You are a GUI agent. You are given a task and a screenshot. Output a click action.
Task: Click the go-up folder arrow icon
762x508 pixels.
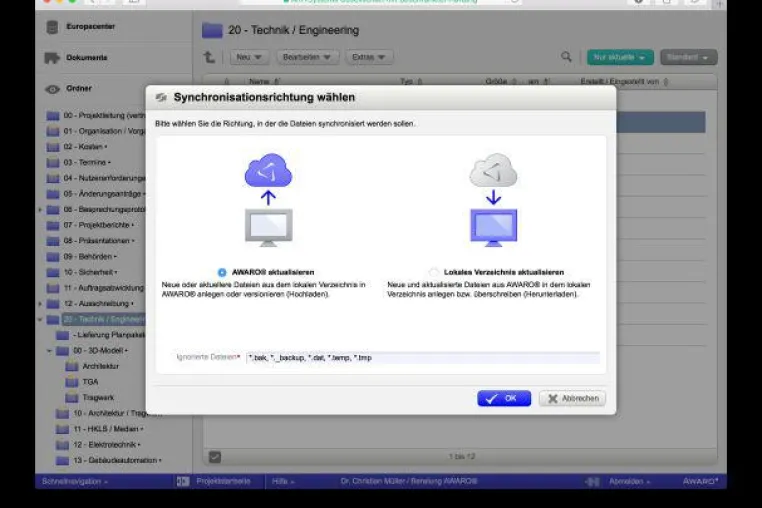(209, 57)
